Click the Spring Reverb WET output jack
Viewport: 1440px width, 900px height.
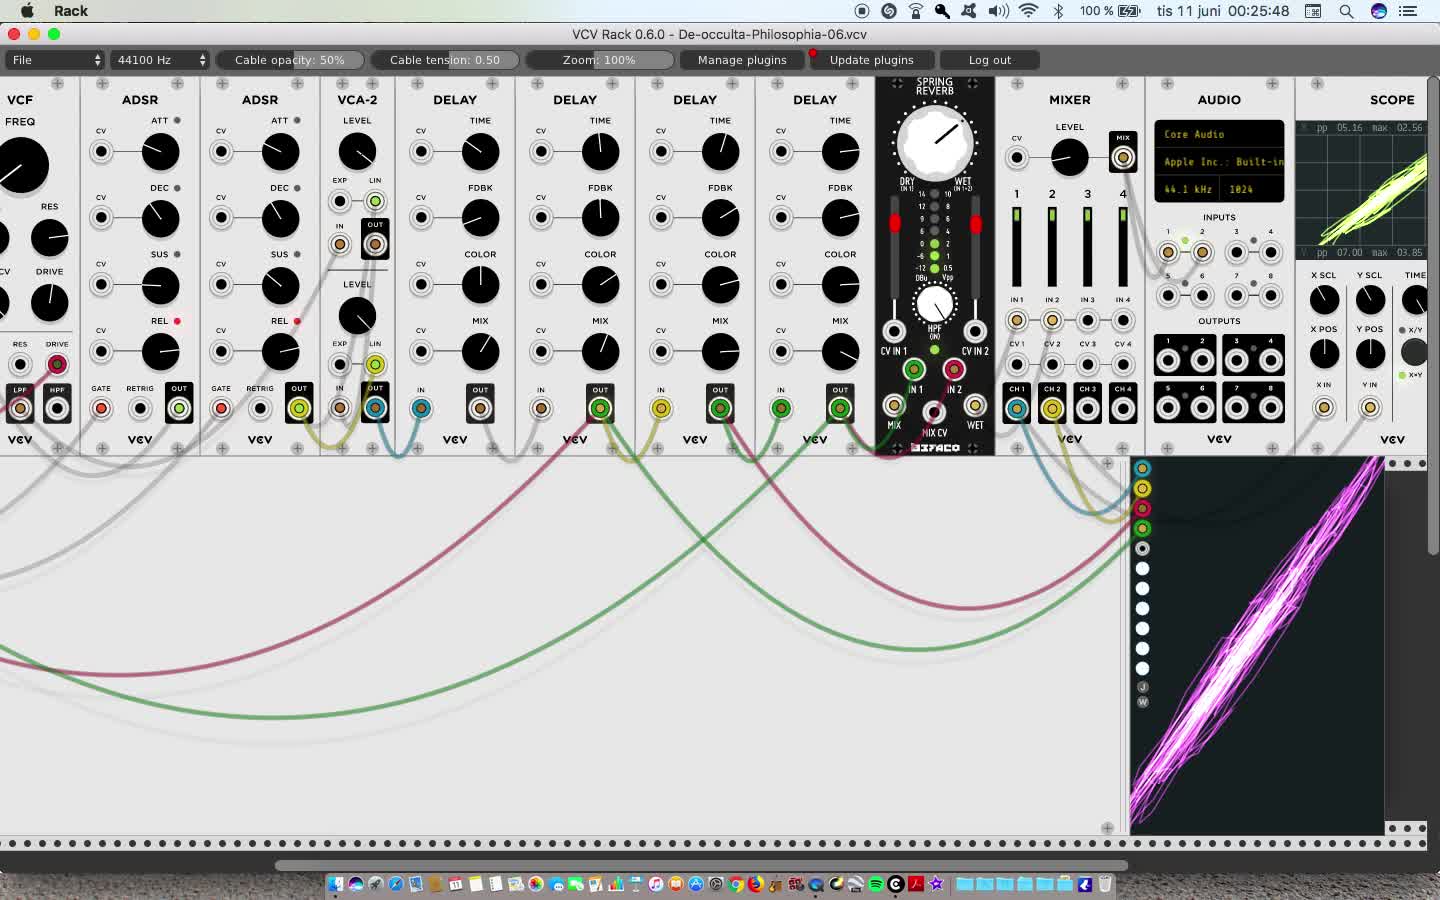pyautogui.click(x=975, y=405)
